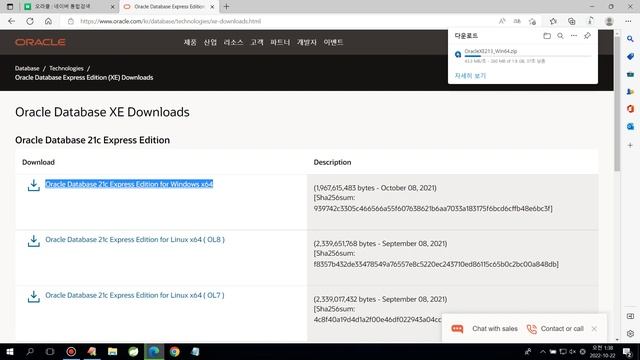Click the download arrow icon for Linux OL7
This screenshot has width=640, height=360.
click(x=33, y=296)
